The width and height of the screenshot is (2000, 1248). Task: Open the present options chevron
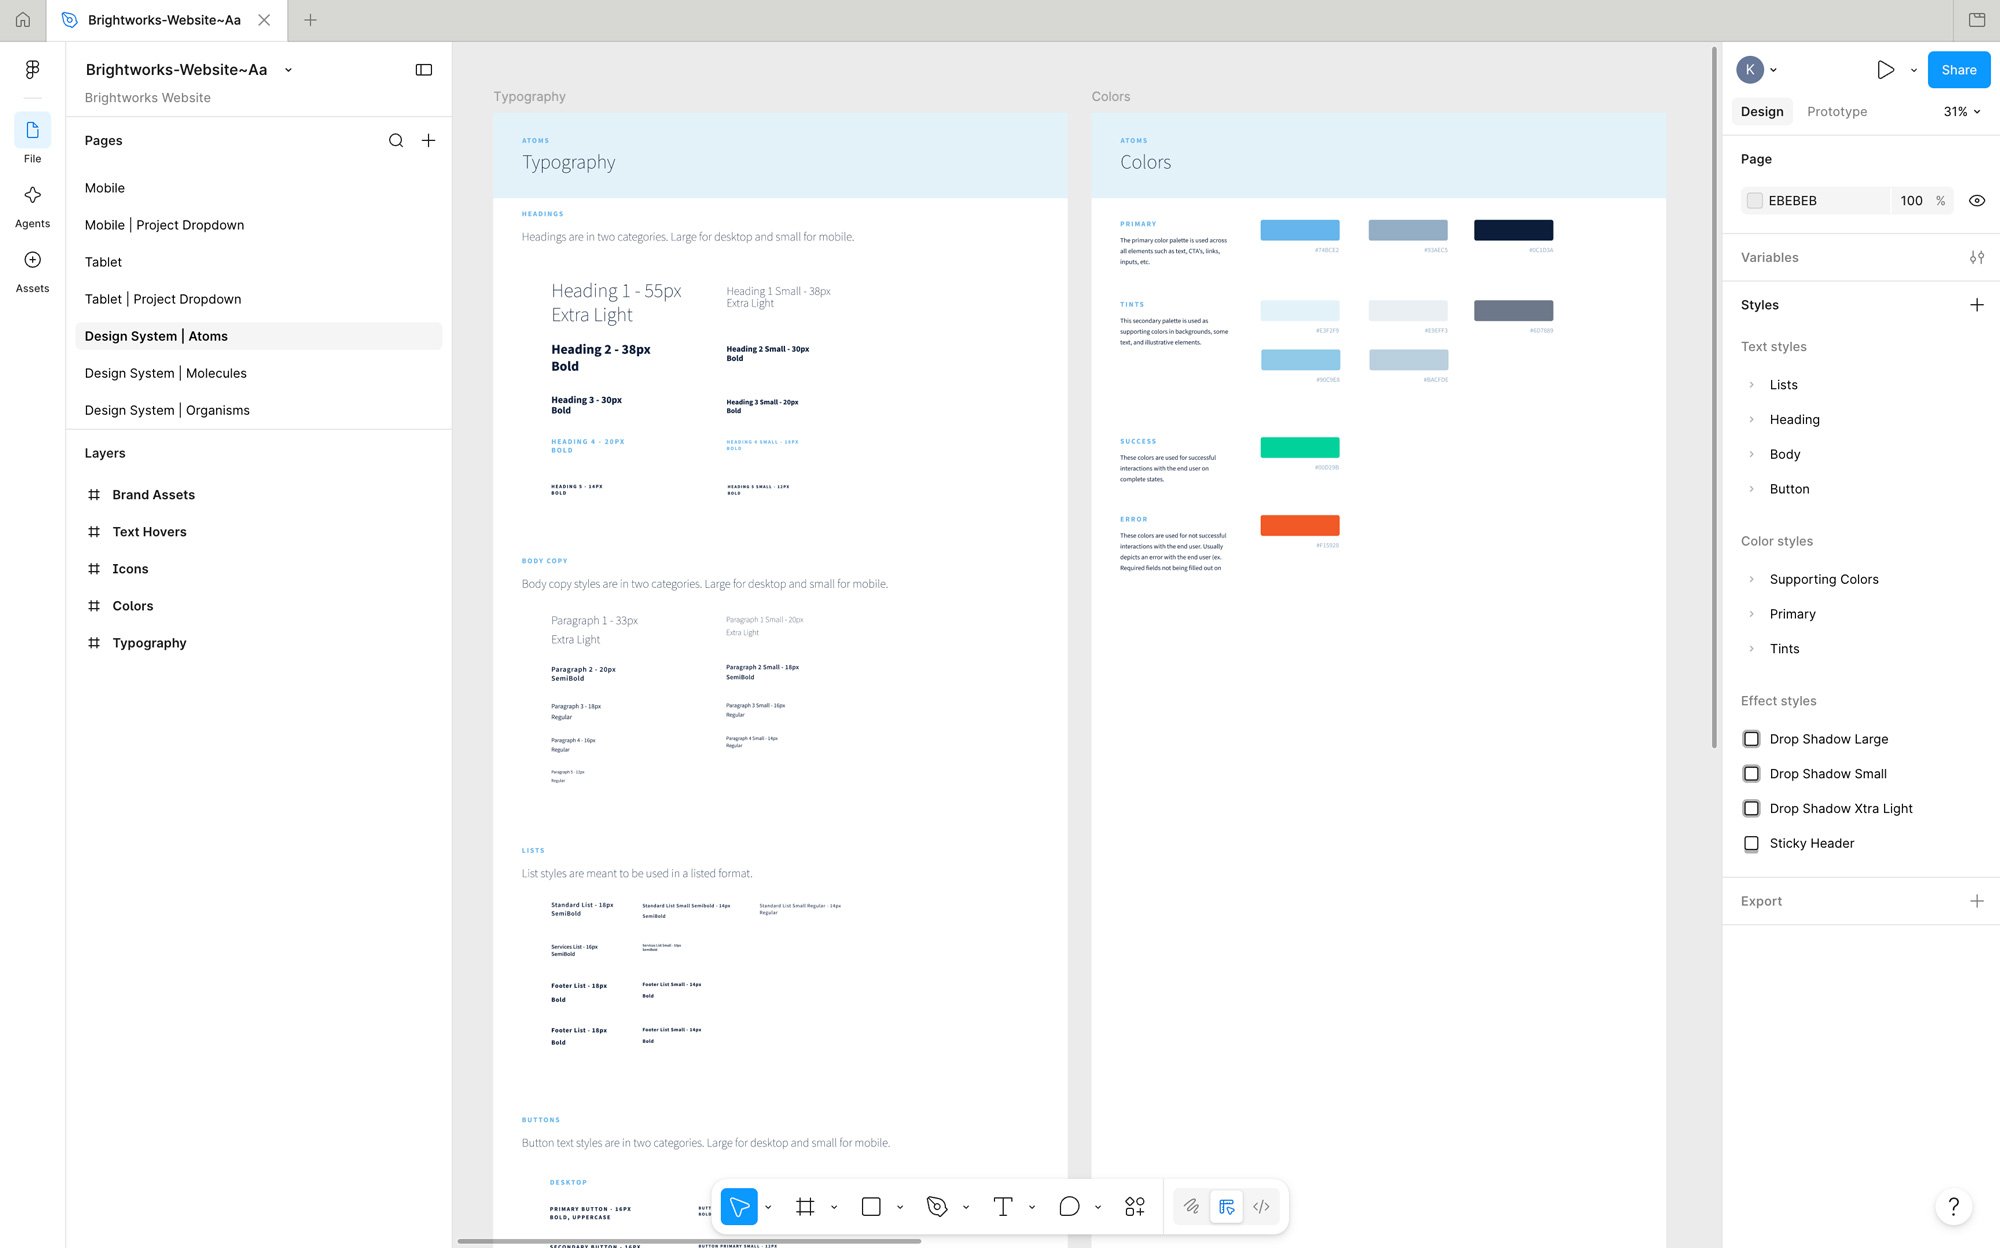pos(1914,70)
